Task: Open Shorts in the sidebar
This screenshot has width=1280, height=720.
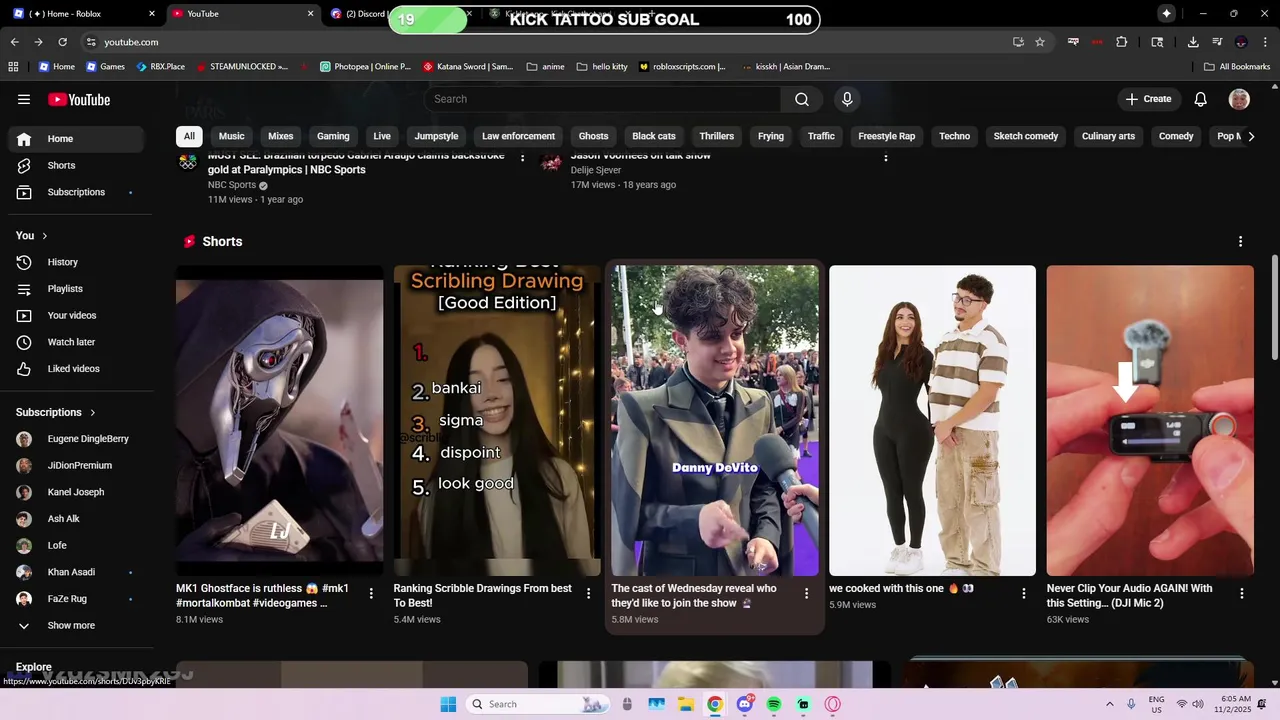Action: 76,165
